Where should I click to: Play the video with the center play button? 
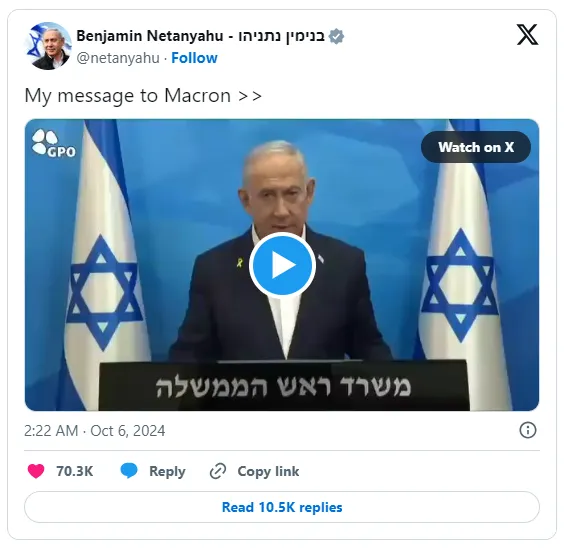[282, 265]
